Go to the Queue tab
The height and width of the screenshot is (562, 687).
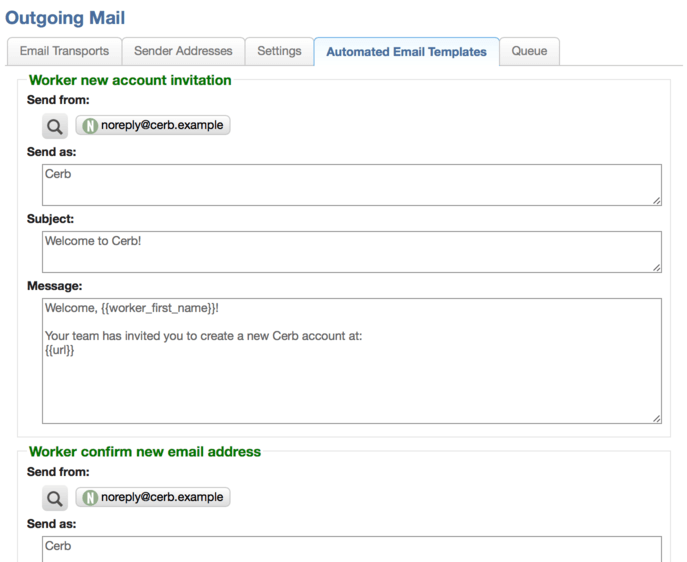529,51
